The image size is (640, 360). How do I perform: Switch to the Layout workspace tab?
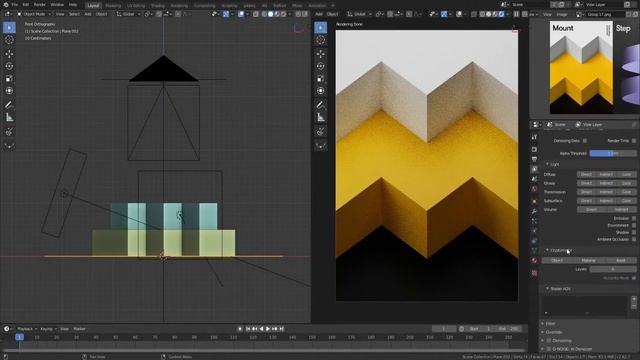pos(93,6)
